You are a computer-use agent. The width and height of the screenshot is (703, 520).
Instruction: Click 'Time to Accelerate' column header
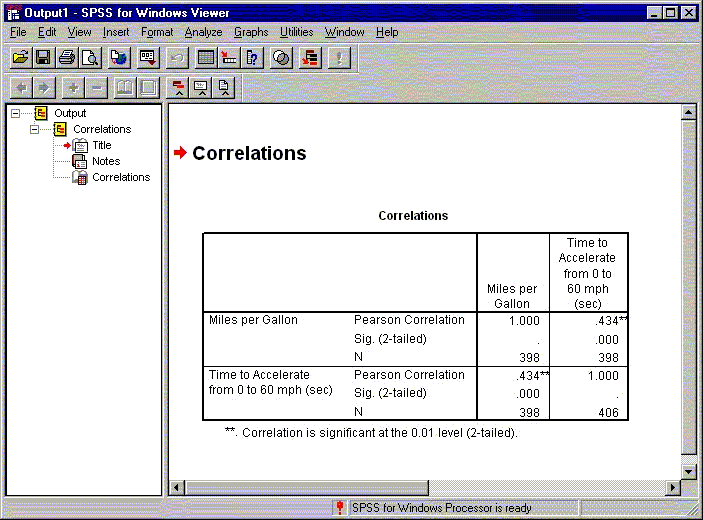[587, 273]
